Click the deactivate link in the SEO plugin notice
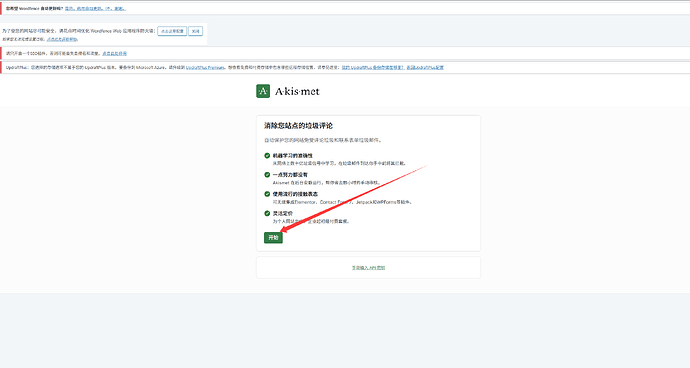This screenshot has width=690, height=368. click(114, 53)
